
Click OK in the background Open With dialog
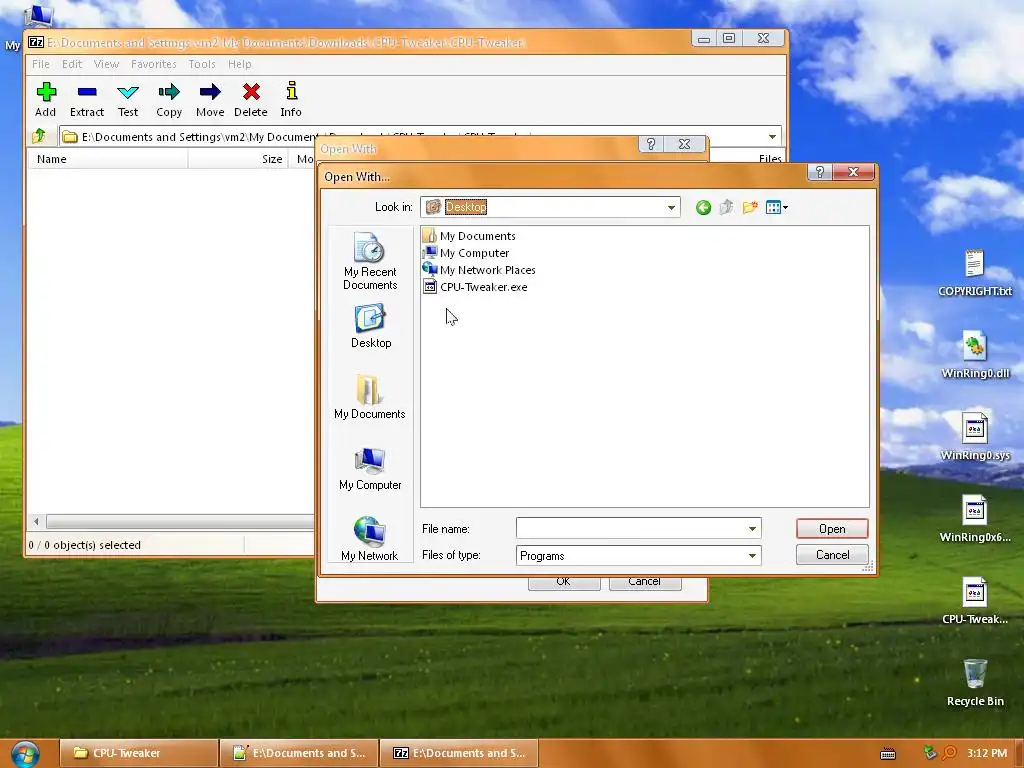[564, 583]
